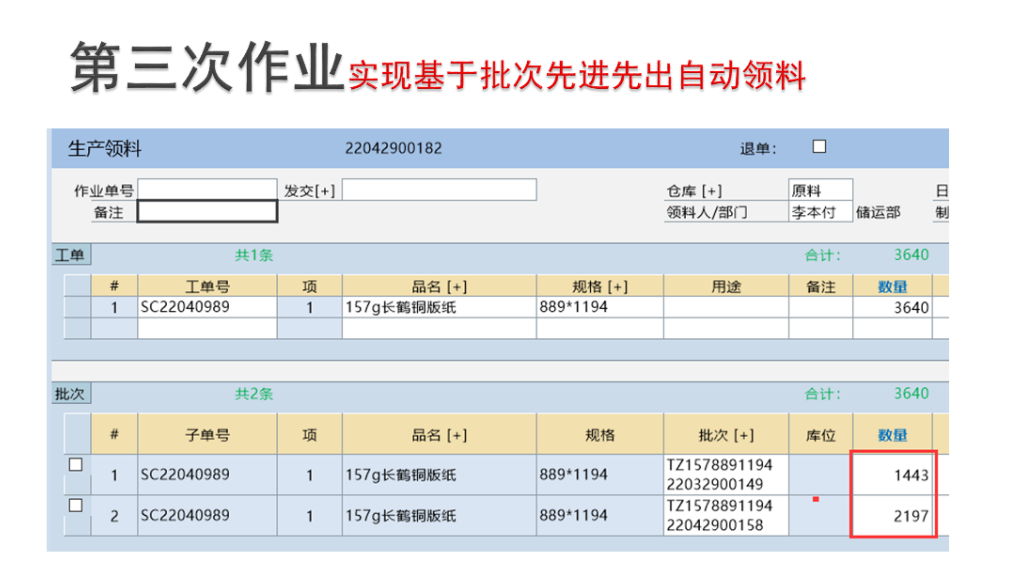1025x584 pixels.
Task: Select the 领料人 field showing 李本付
Action: [820, 212]
